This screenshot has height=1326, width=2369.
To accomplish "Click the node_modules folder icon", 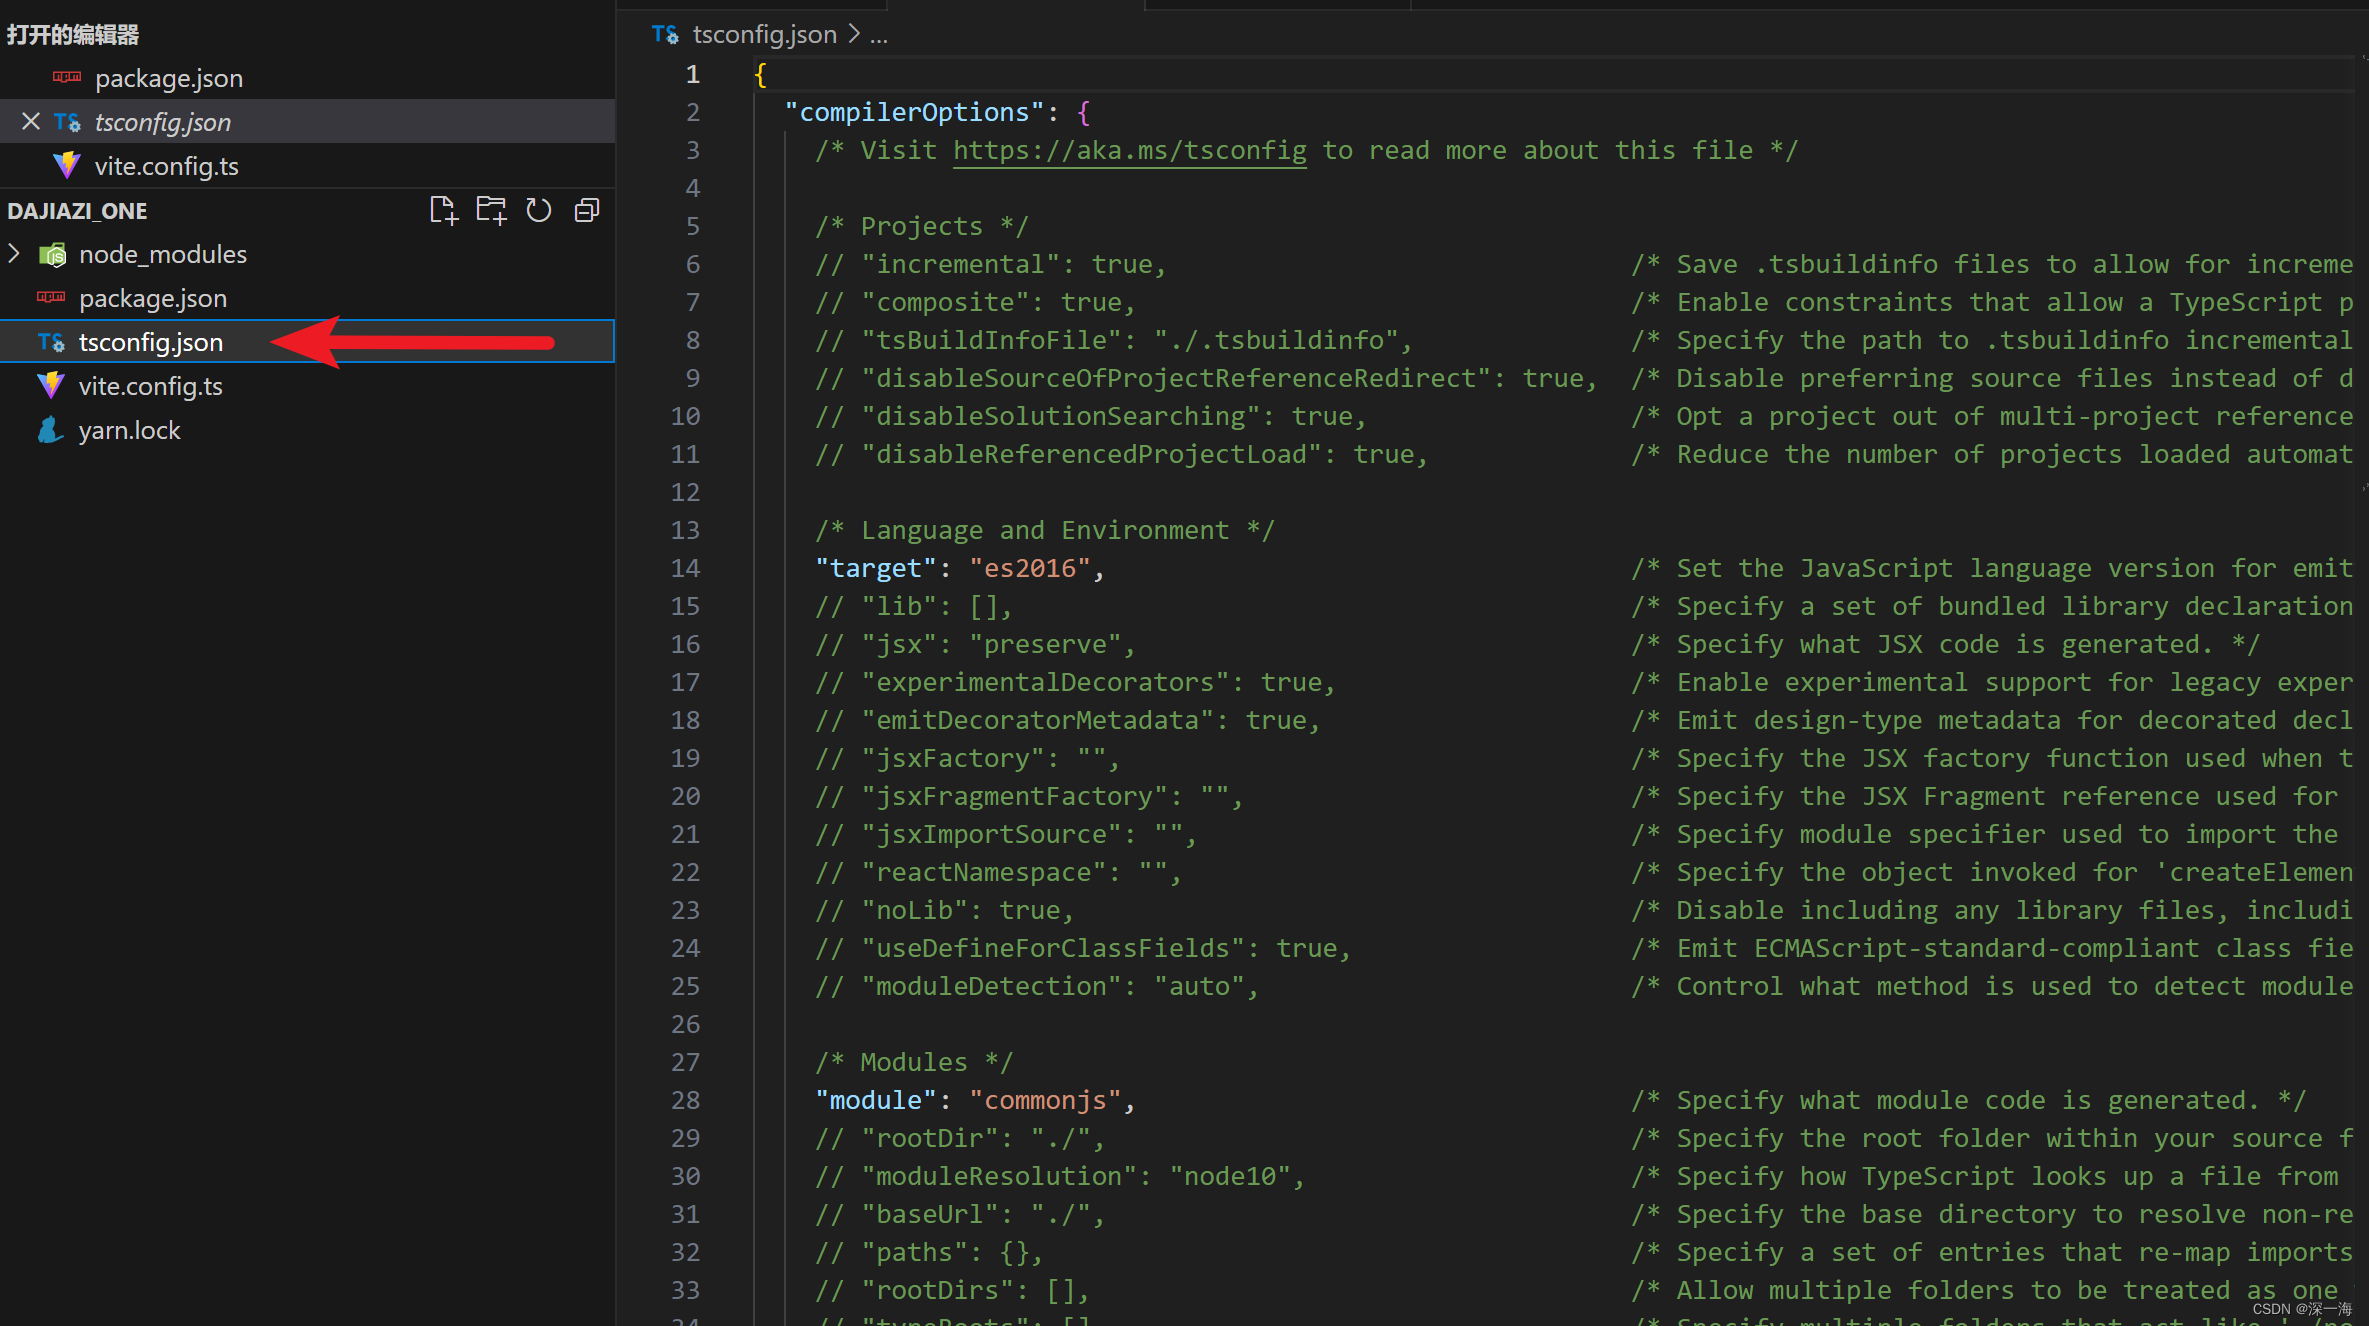I will click(x=53, y=255).
